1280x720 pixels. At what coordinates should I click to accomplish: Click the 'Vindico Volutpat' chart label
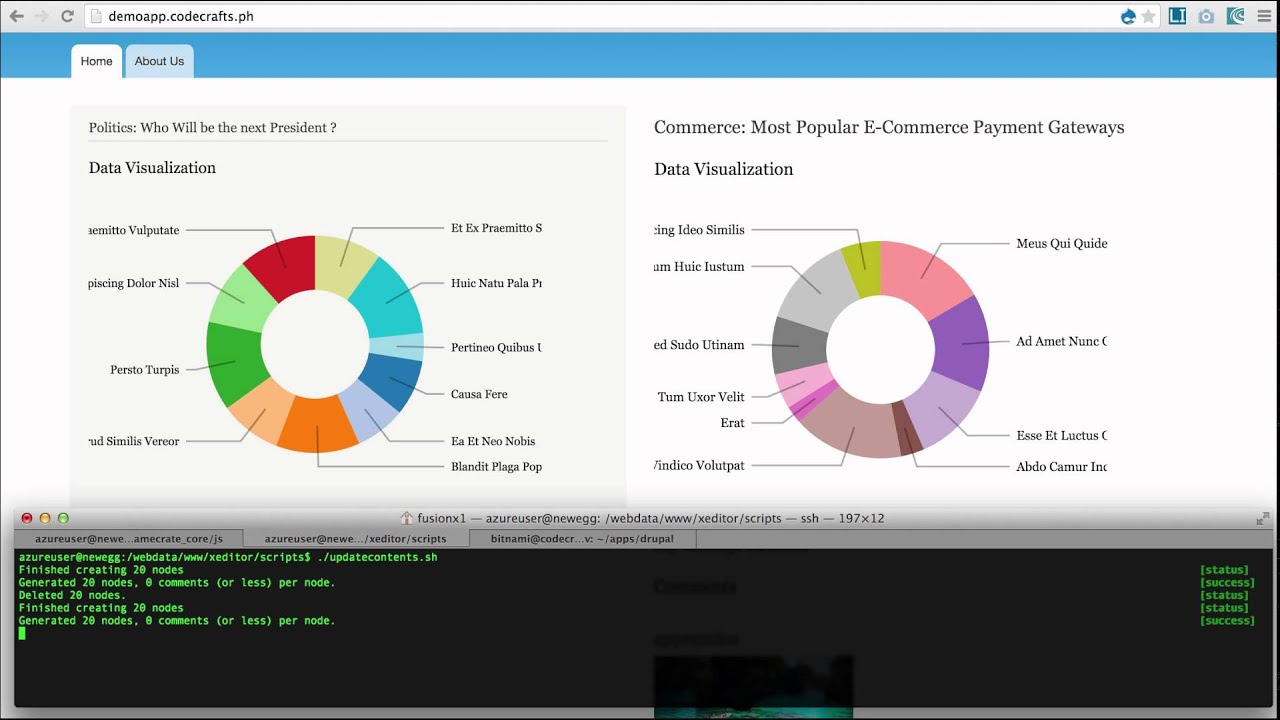point(699,465)
